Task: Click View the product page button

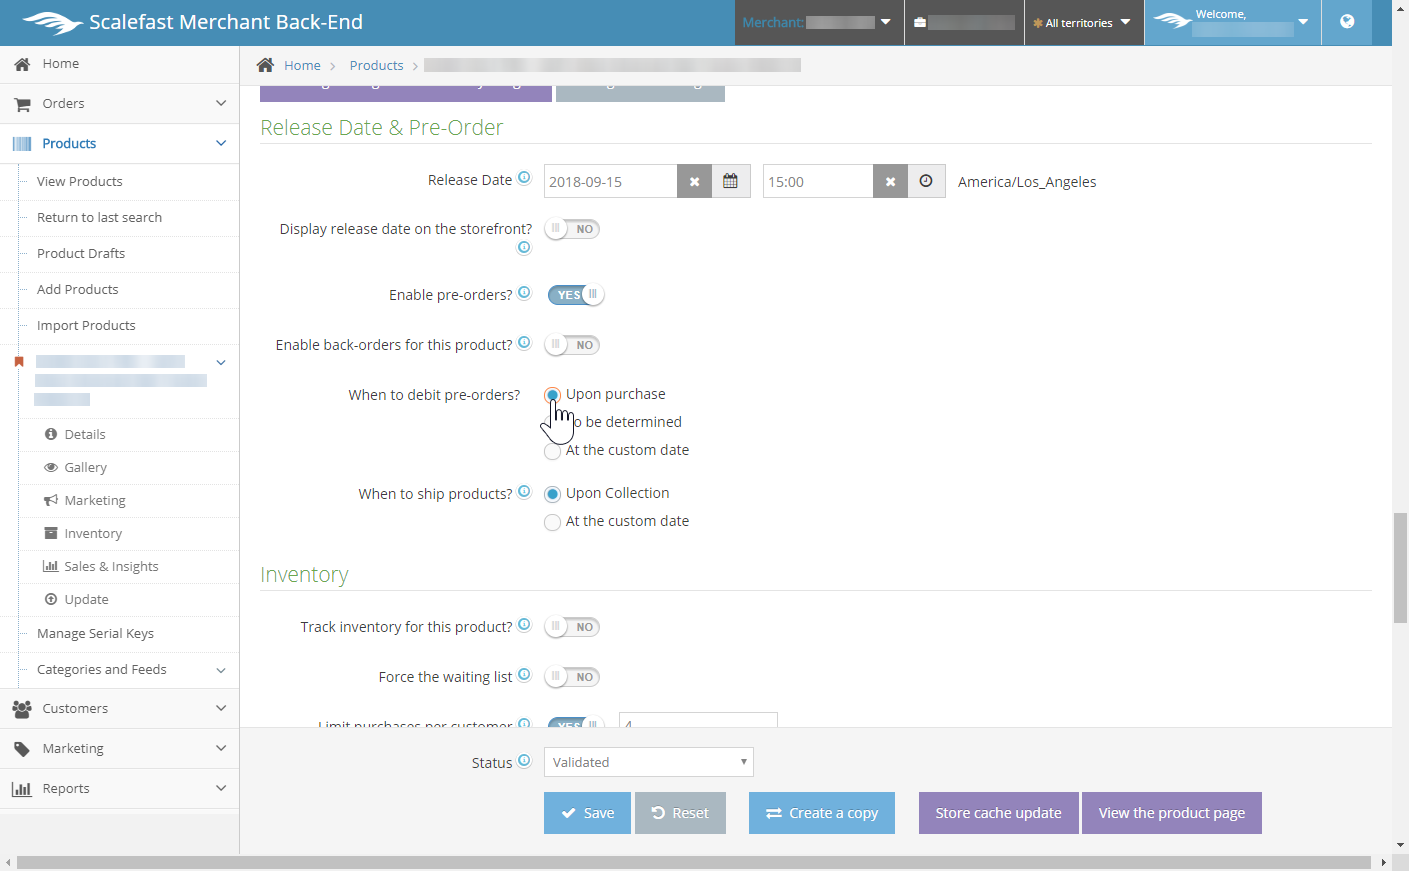Action: [x=1171, y=813]
